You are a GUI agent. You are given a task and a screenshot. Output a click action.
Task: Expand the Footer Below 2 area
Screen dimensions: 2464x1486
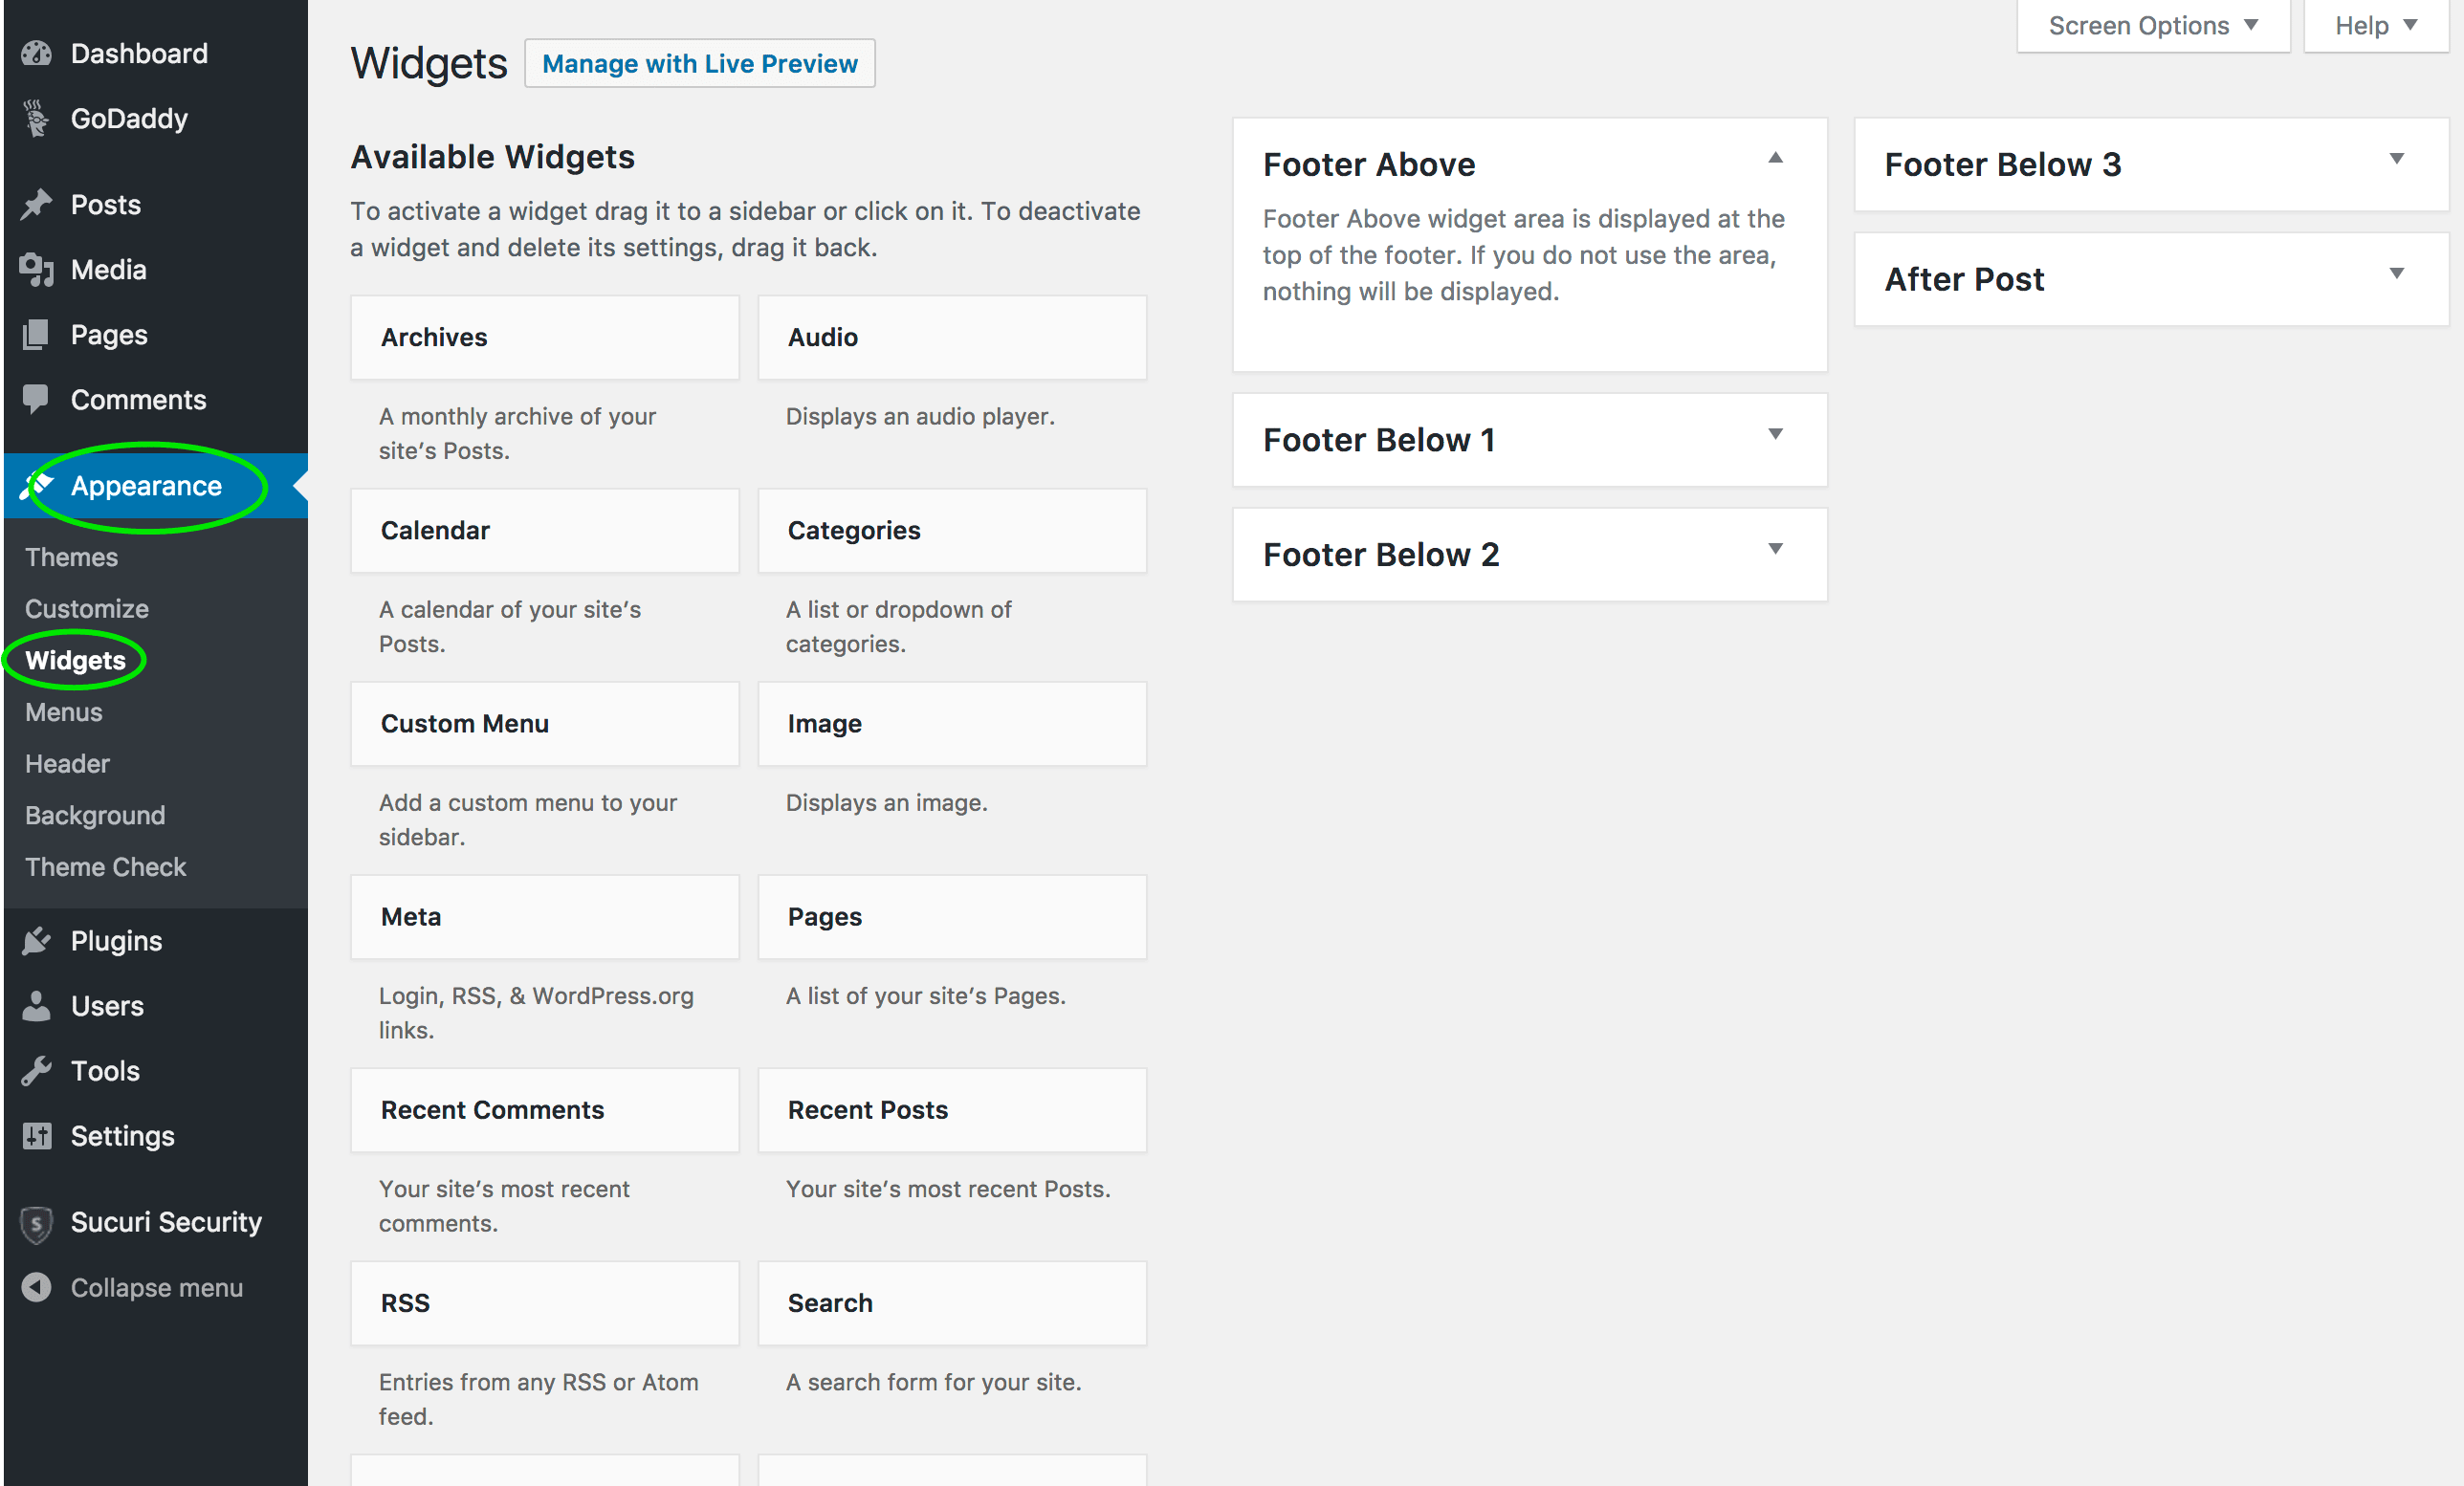[x=1775, y=548]
